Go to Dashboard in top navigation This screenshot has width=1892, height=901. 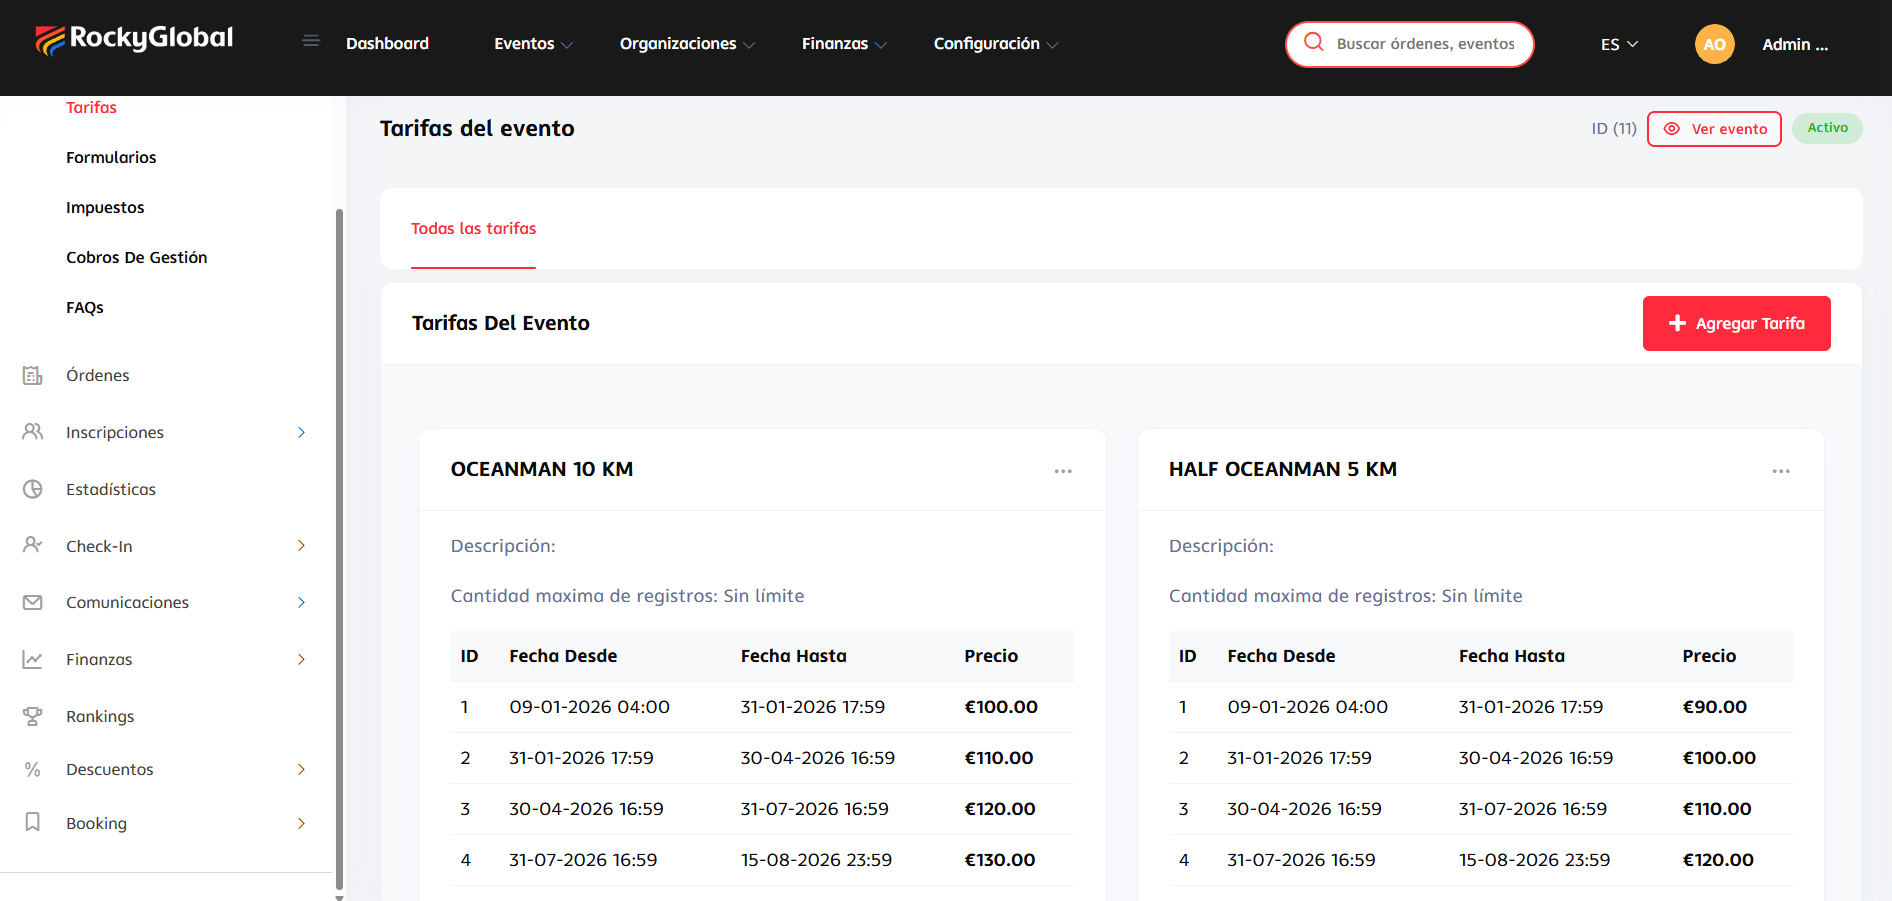click(387, 44)
